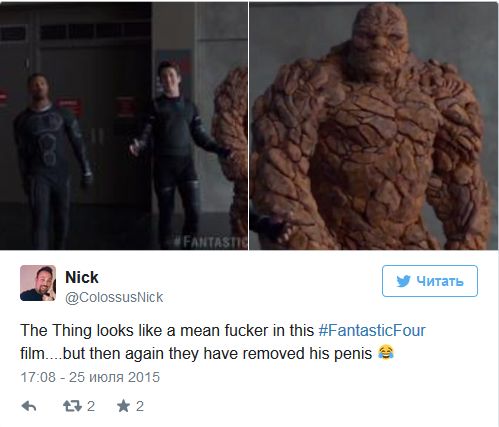
Task: Follow the user via the Читать button text
Action: [x=440, y=281]
